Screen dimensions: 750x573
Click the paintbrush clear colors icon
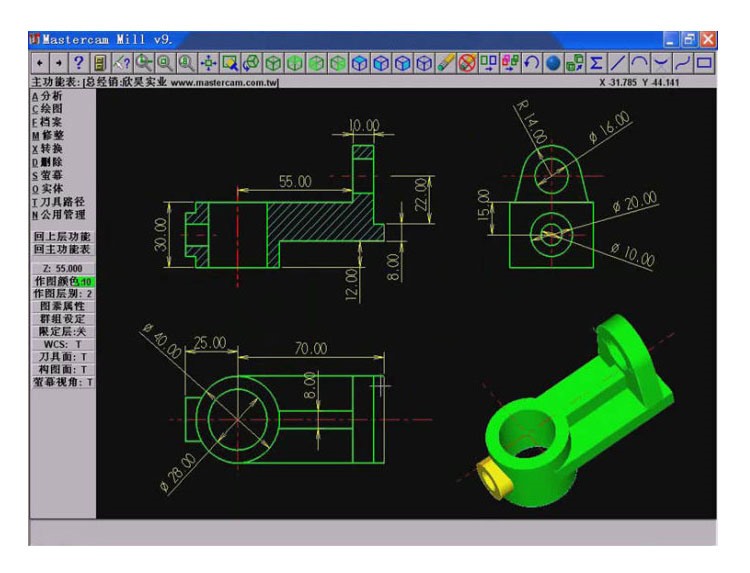pyautogui.click(x=446, y=63)
